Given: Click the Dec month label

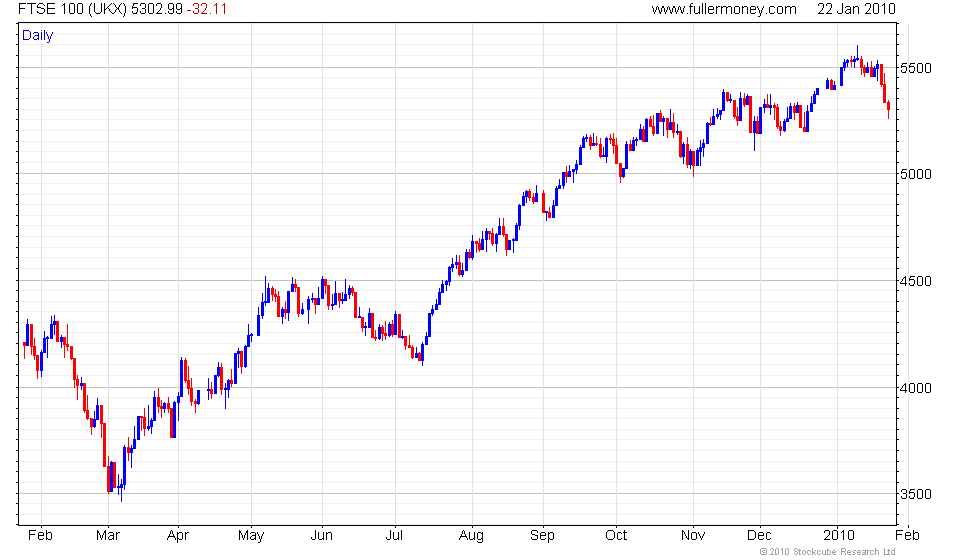Looking at the screenshot, I should point(759,536).
